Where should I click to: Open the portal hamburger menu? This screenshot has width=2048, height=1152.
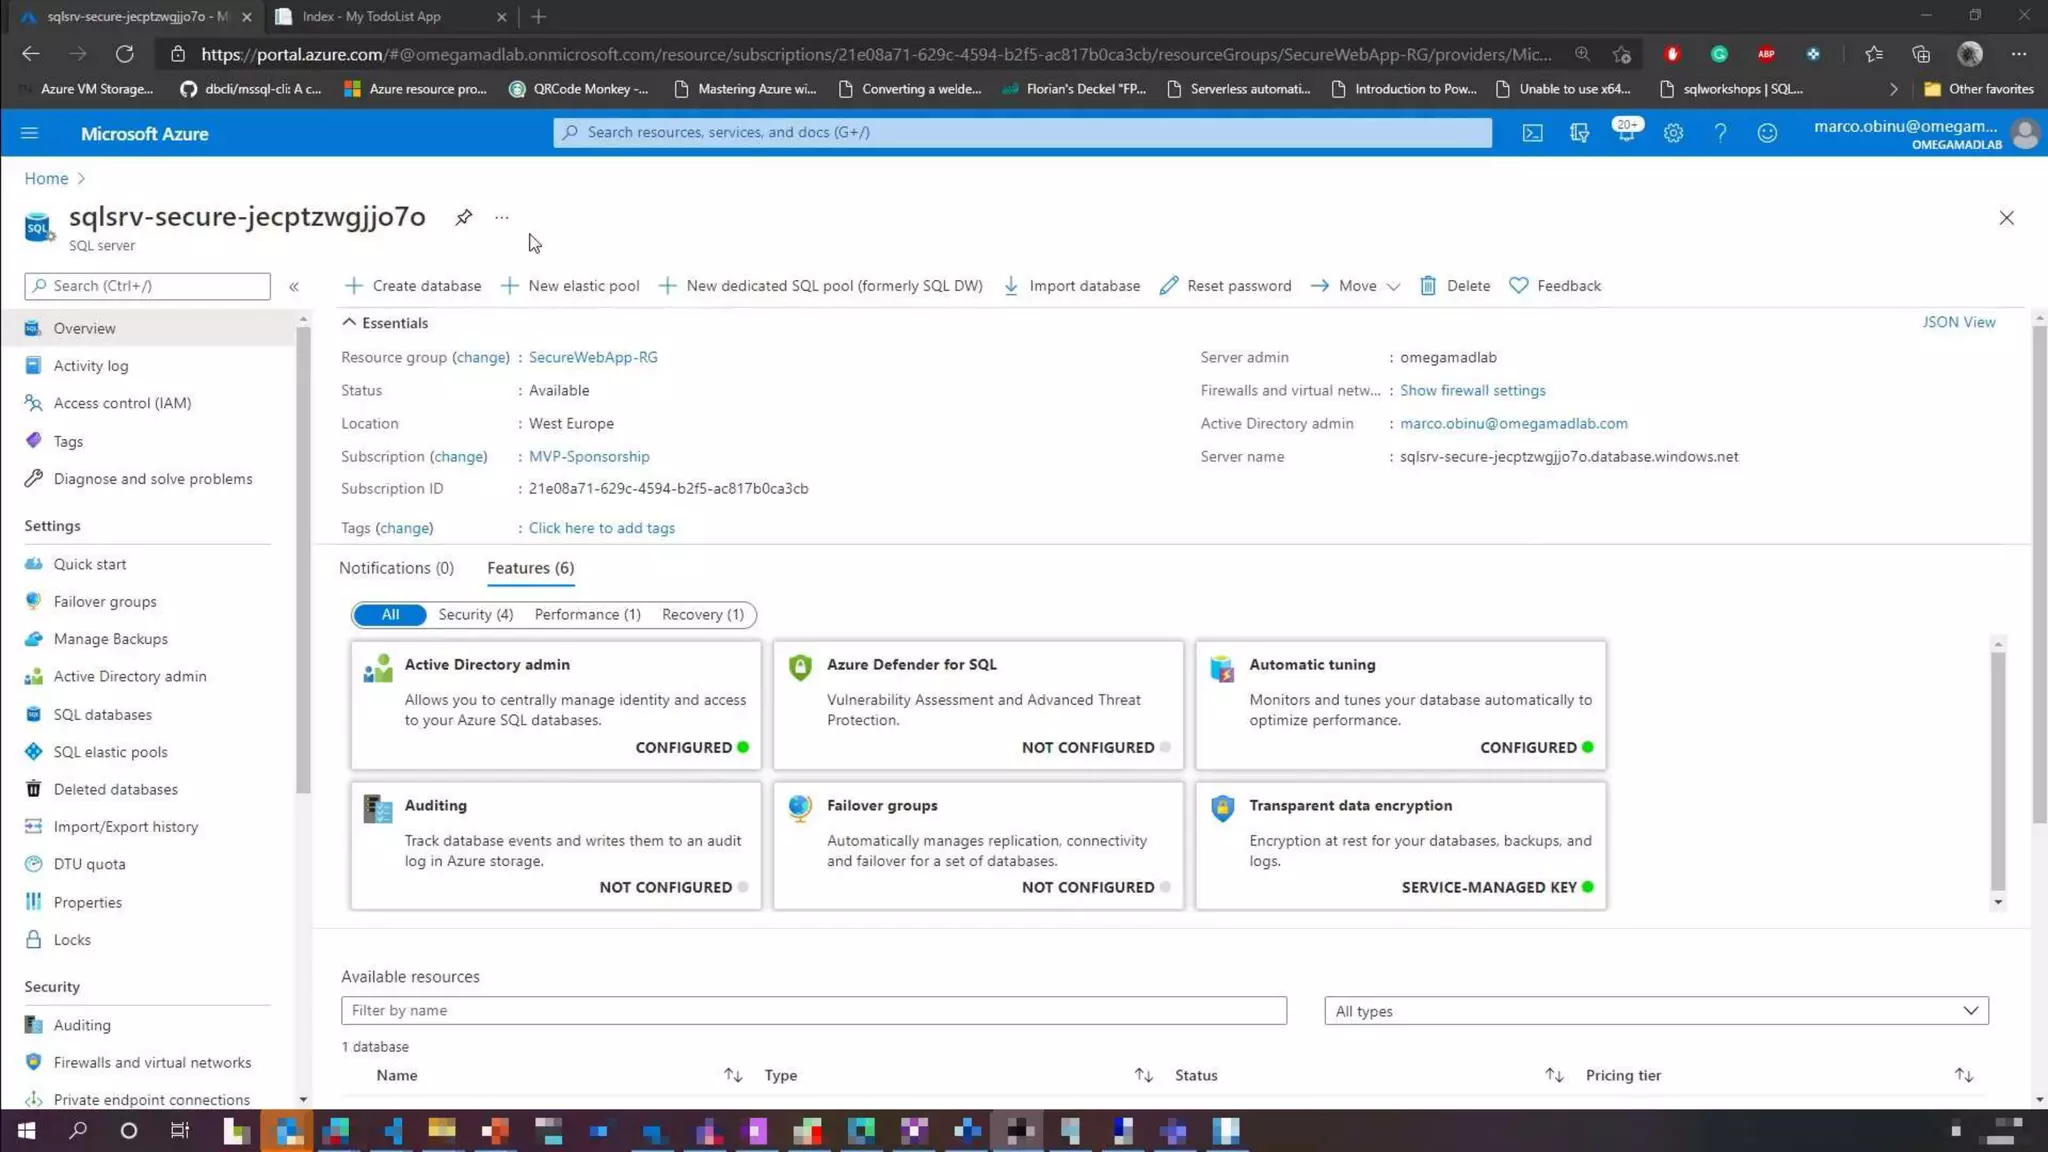[29, 133]
